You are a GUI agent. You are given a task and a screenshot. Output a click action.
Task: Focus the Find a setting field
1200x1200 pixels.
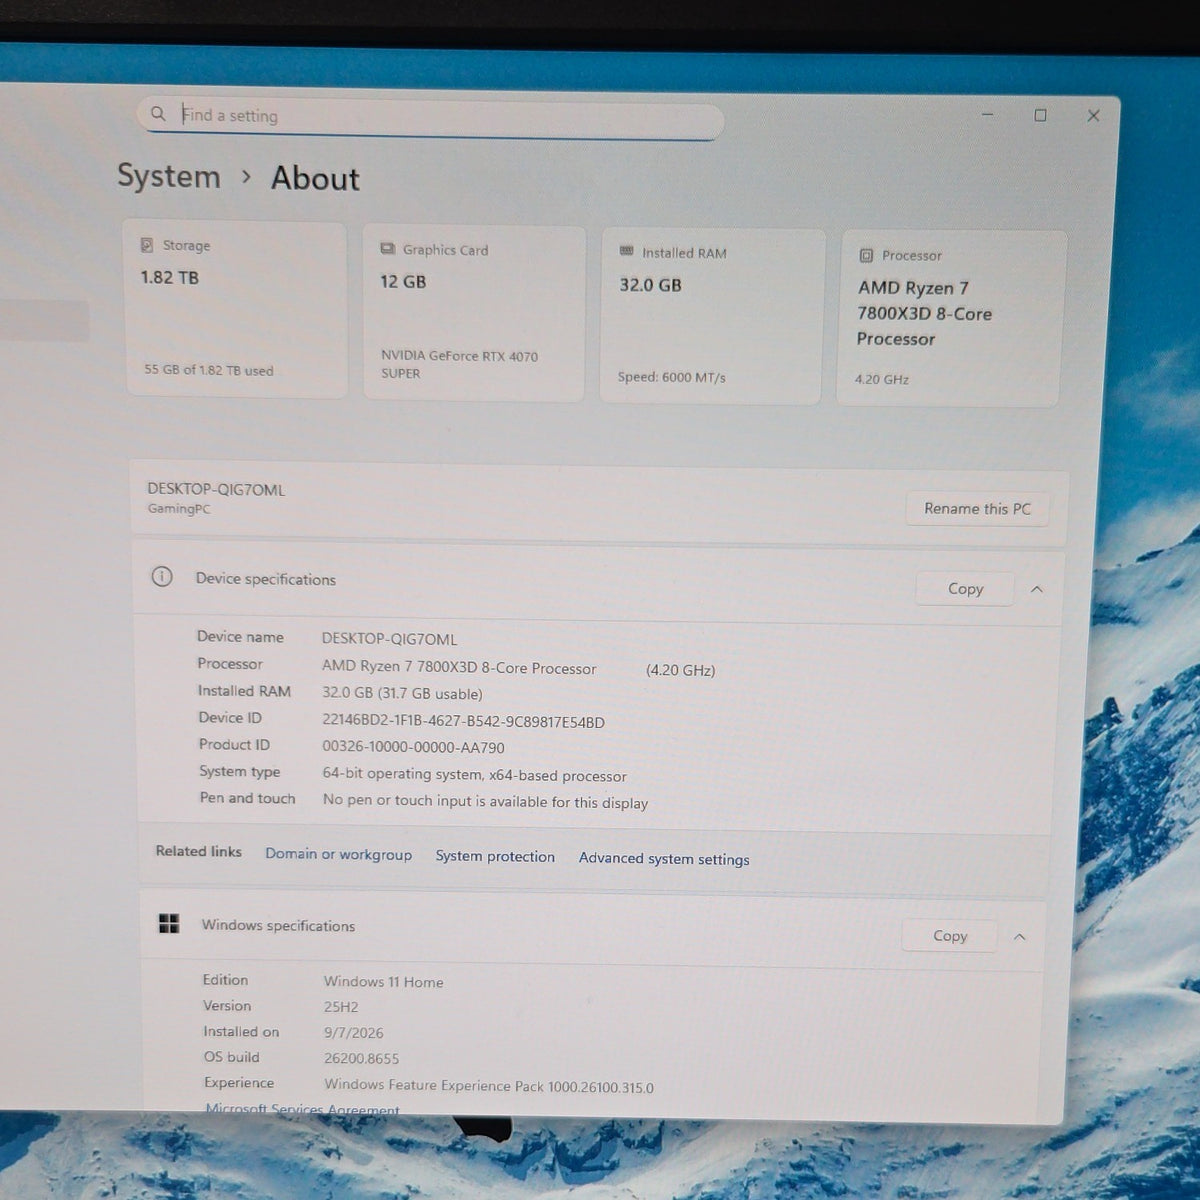click(430, 118)
